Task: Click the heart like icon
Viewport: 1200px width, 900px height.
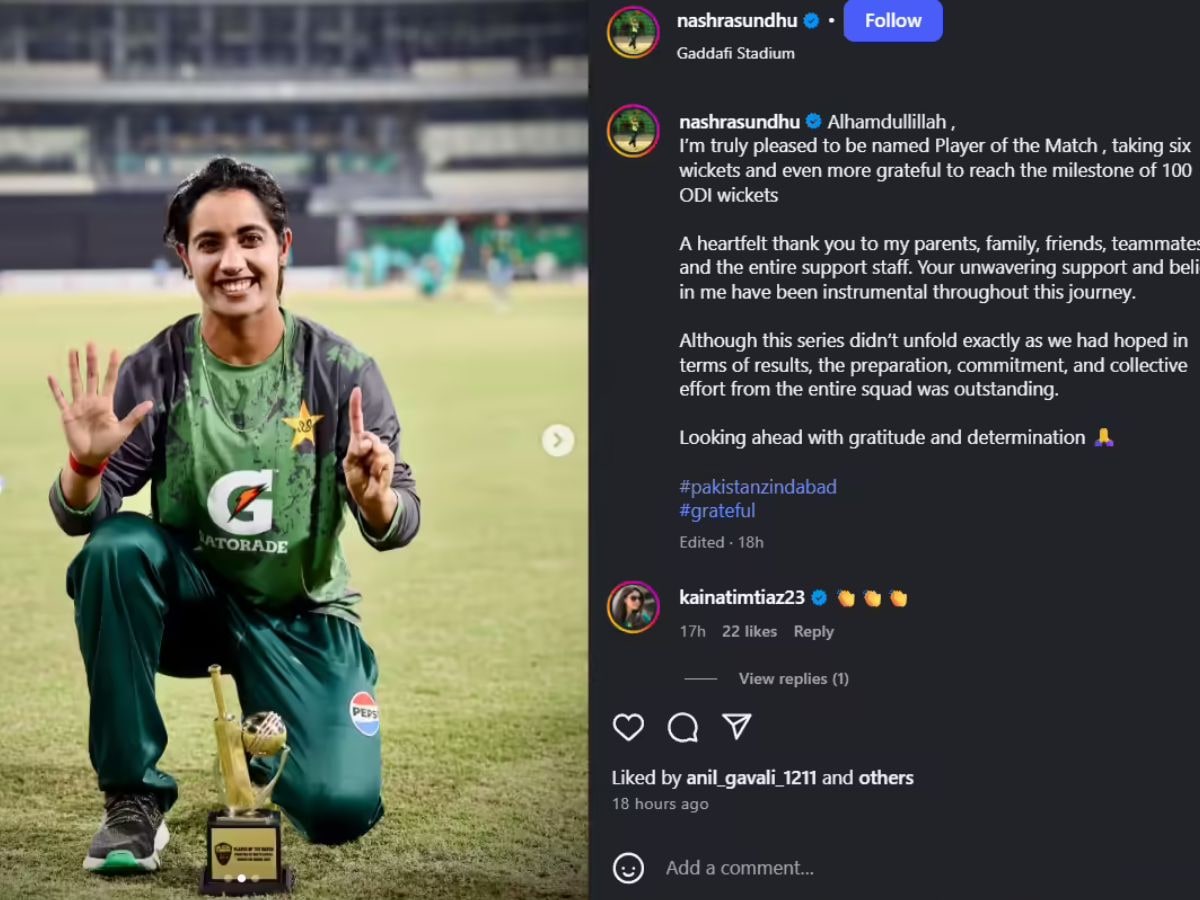Action: click(x=628, y=727)
